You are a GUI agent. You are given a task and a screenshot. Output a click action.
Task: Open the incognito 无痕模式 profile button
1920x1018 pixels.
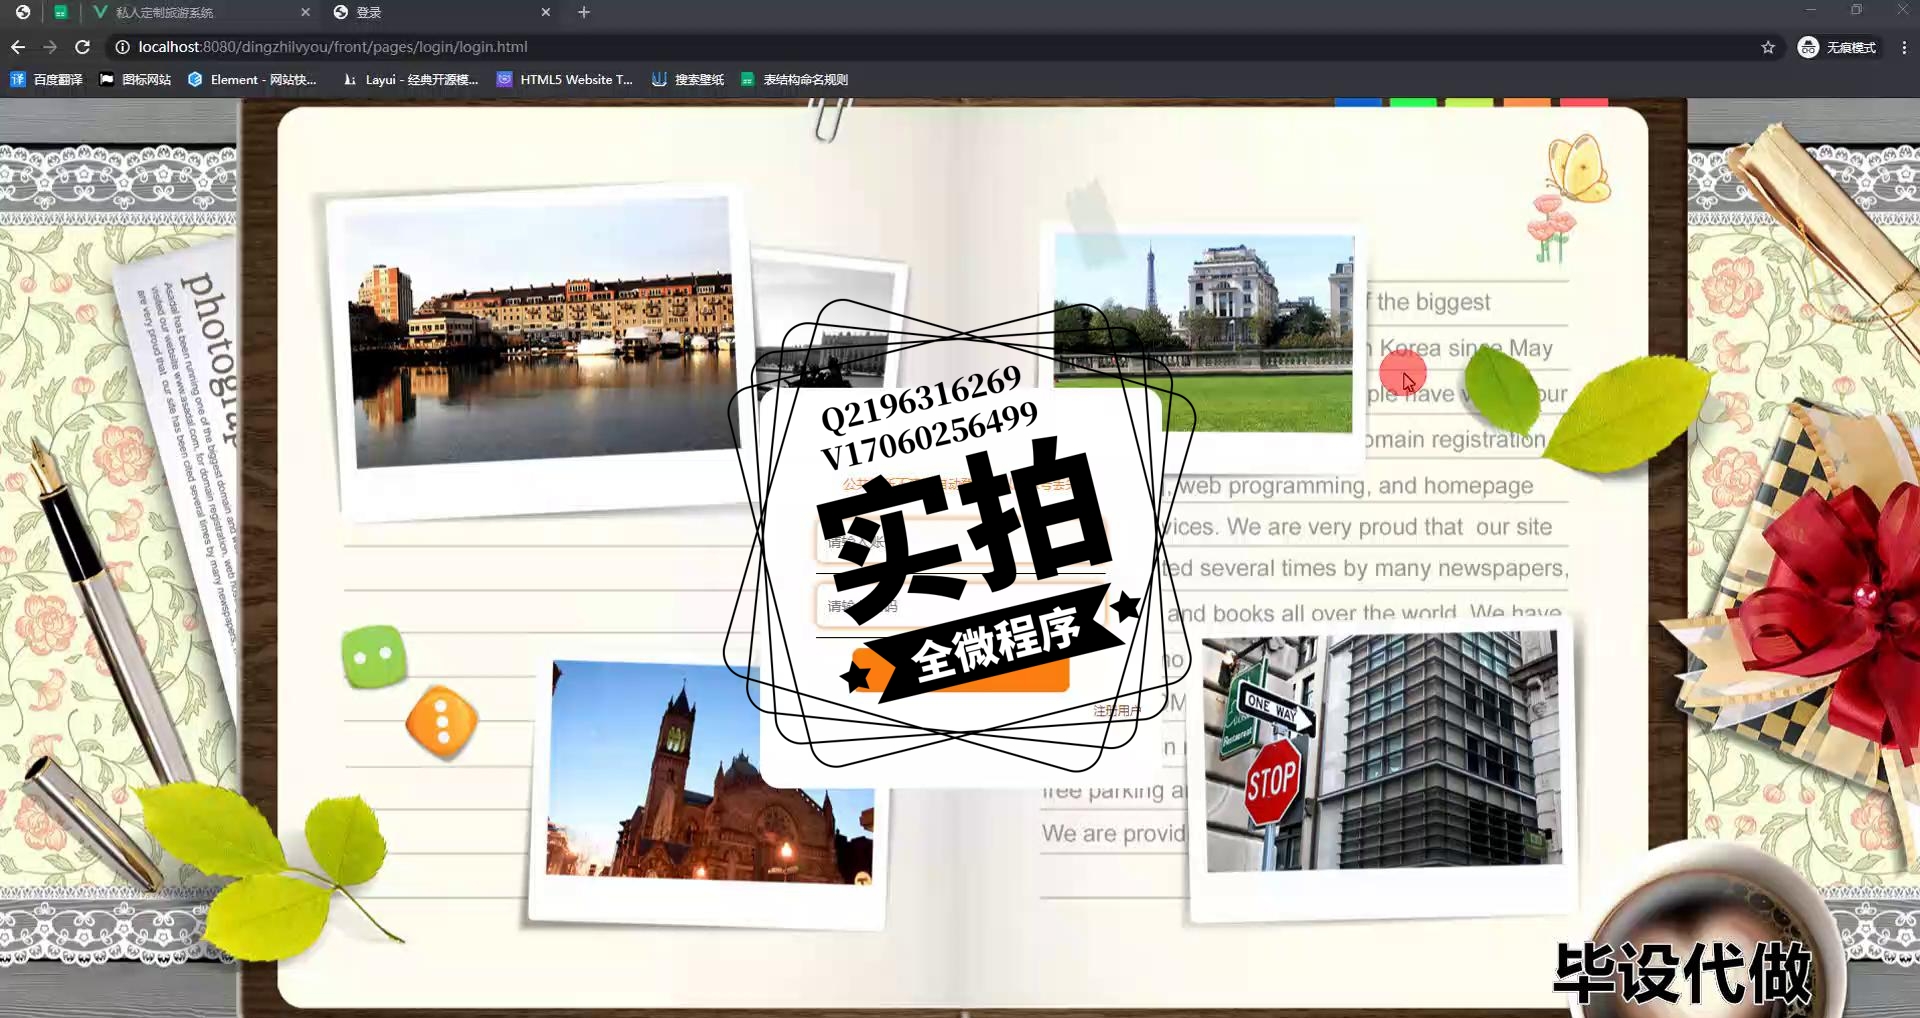(1837, 47)
